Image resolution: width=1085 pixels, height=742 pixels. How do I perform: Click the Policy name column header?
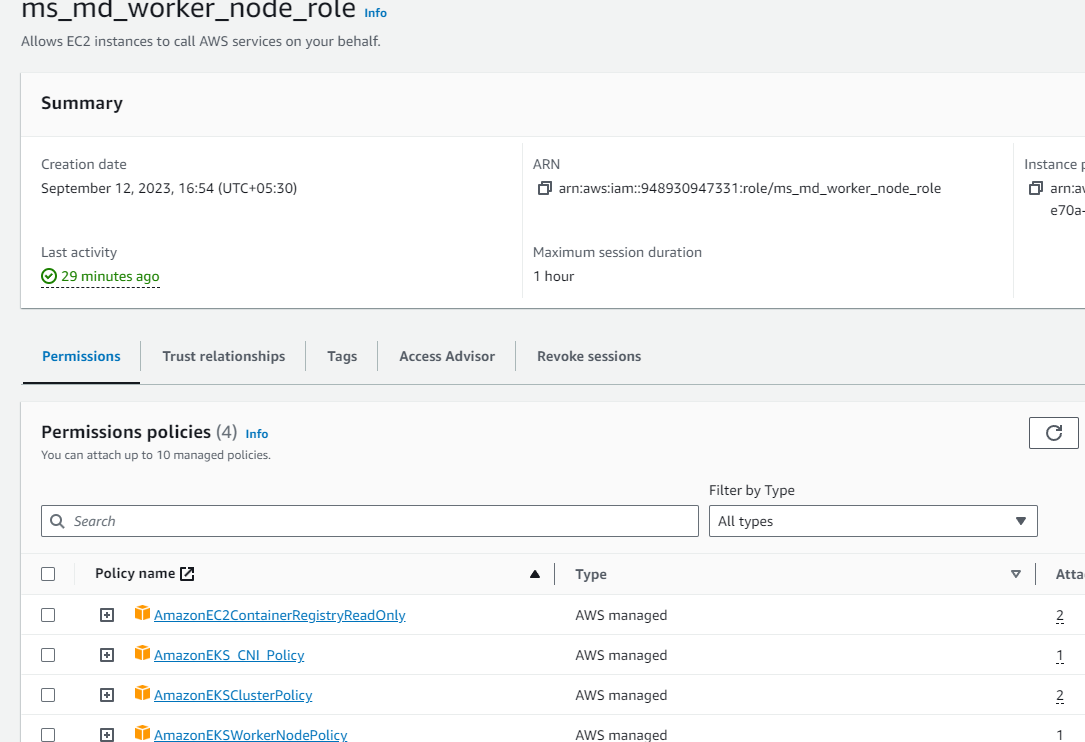pos(135,574)
